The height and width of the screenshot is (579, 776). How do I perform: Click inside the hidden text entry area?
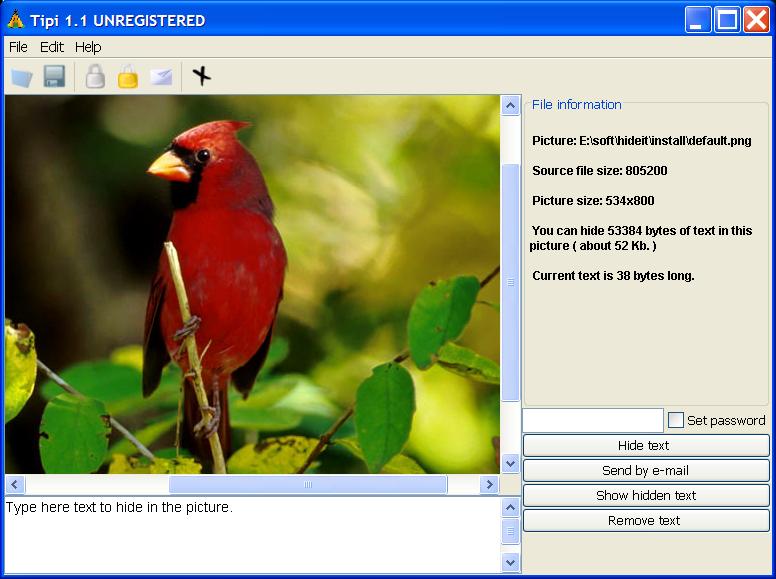point(252,534)
